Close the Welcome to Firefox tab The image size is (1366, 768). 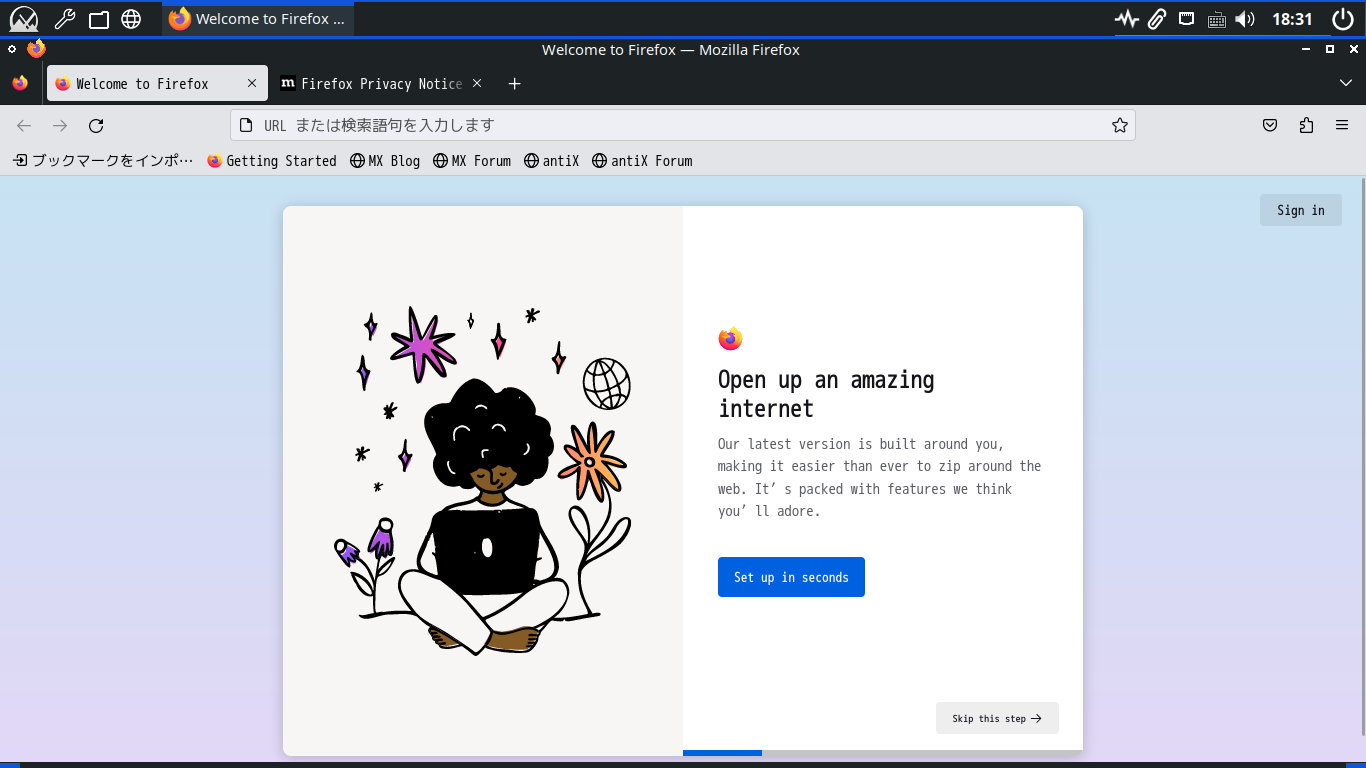click(x=252, y=84)
